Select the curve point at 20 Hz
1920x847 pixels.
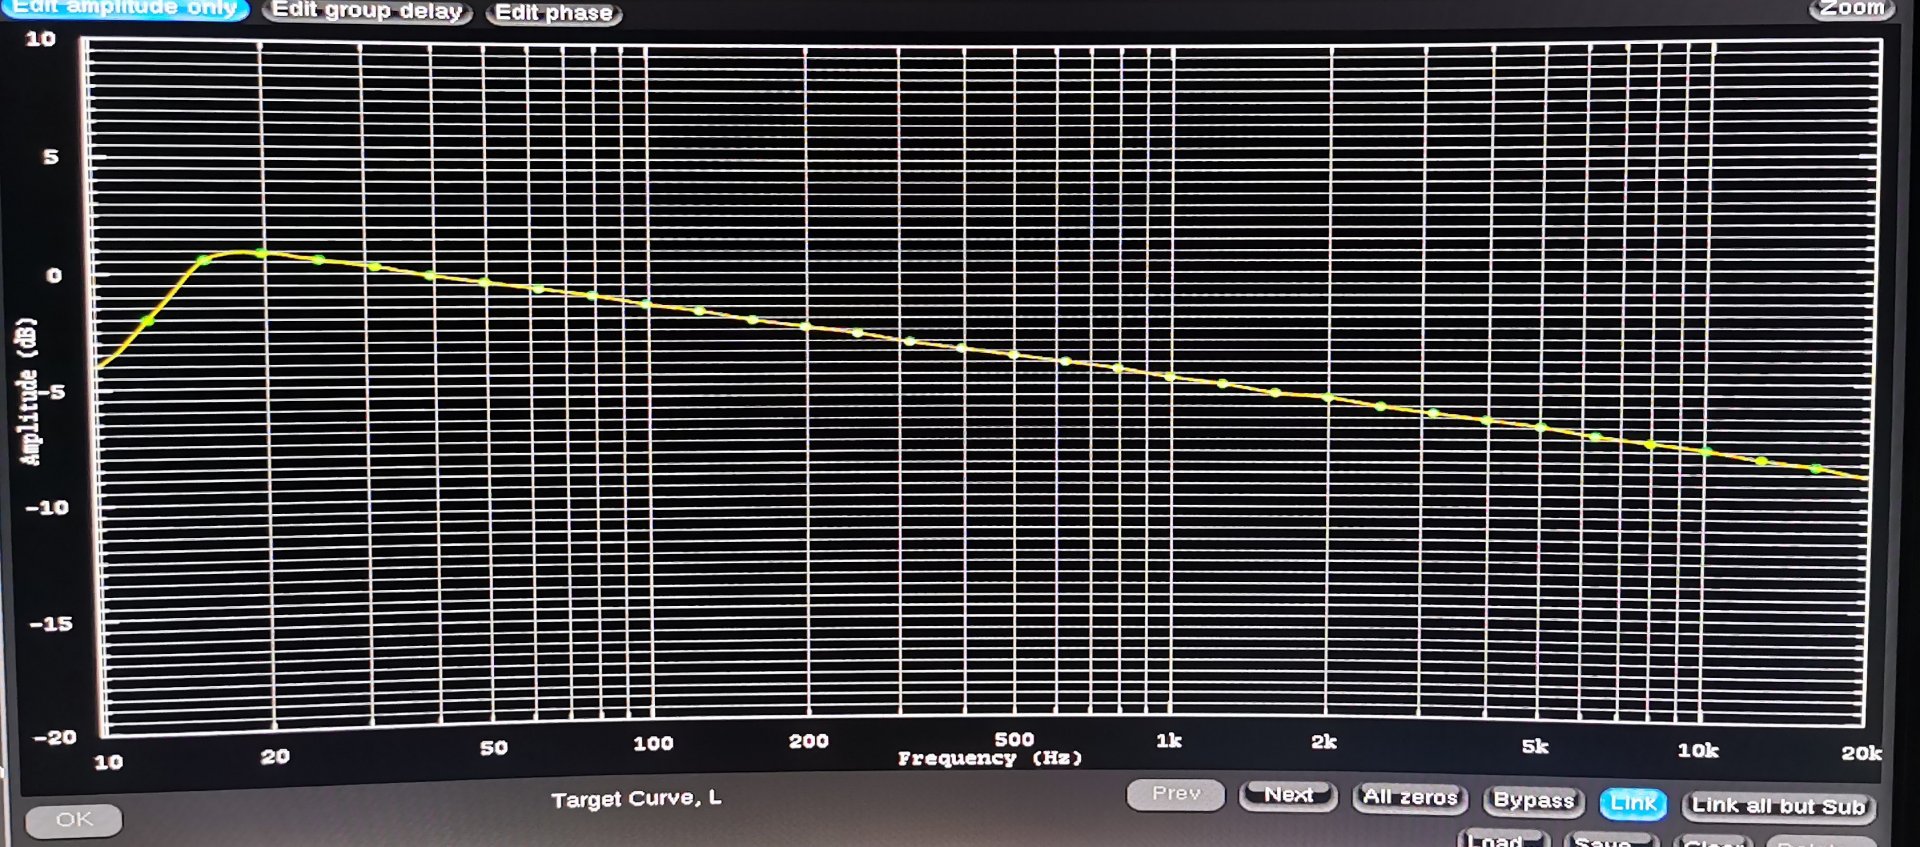coord(261,253)
